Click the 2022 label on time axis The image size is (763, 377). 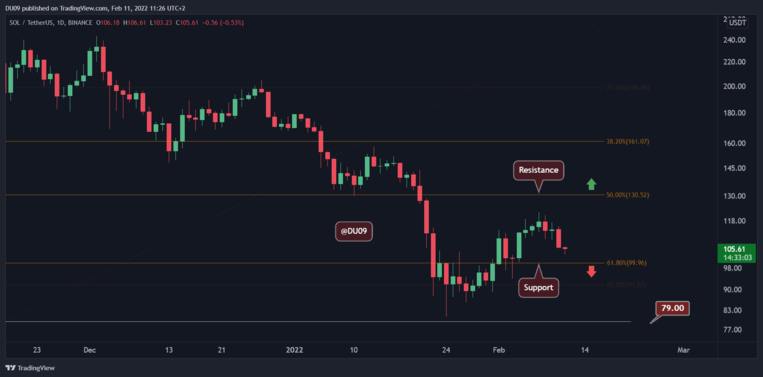[294, 350]
